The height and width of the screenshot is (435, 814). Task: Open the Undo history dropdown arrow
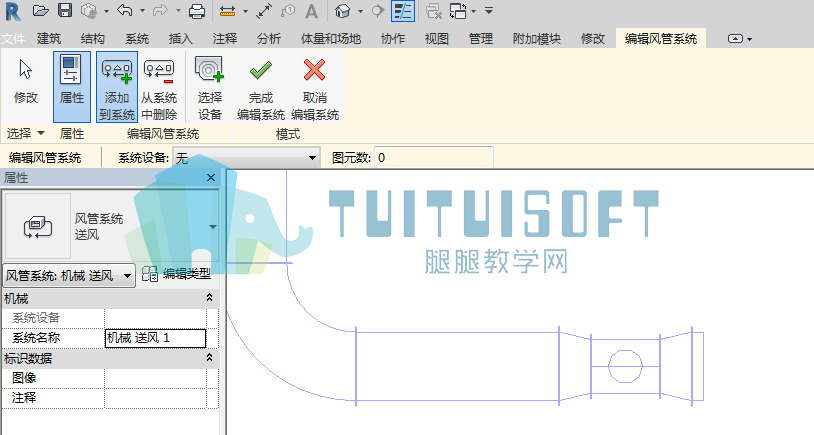point(142,11)
